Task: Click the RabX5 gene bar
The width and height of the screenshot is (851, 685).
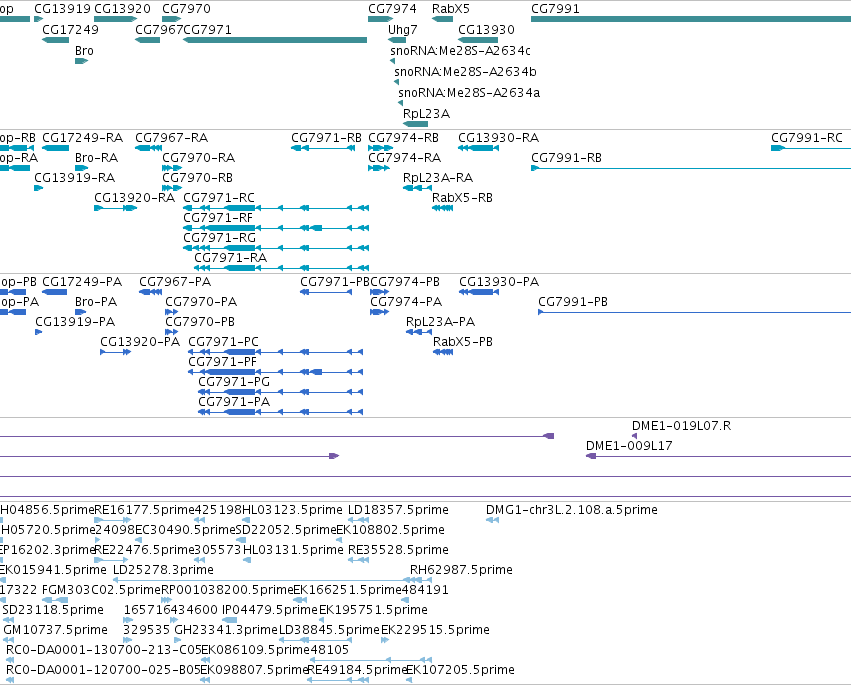Action: (x=442, y=19)
